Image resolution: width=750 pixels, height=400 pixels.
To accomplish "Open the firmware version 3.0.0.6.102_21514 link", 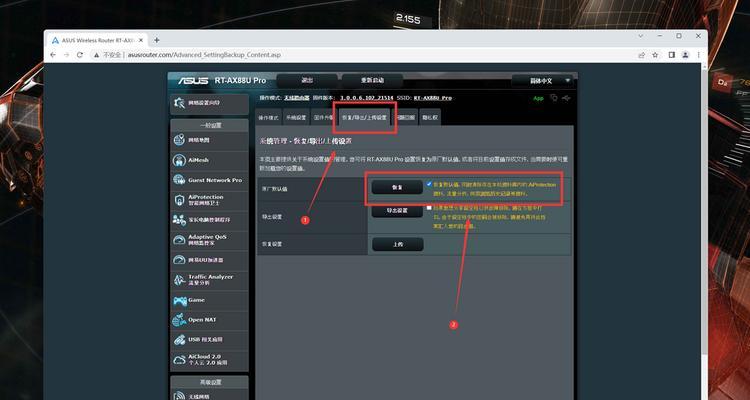I will (367, 98).
